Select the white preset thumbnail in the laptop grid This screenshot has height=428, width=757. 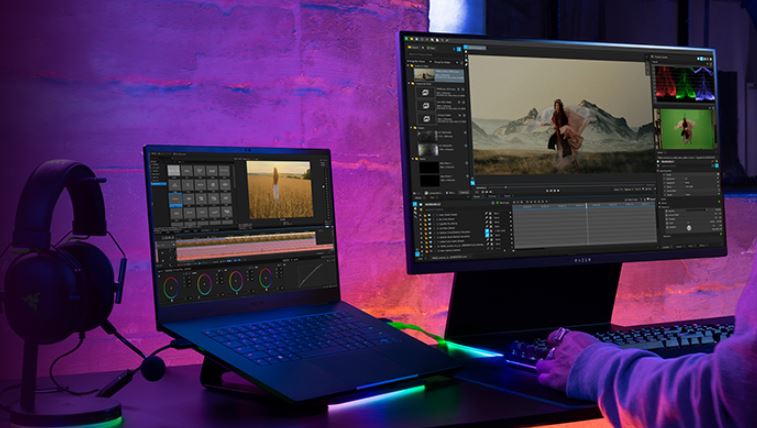tap(174, 170)
